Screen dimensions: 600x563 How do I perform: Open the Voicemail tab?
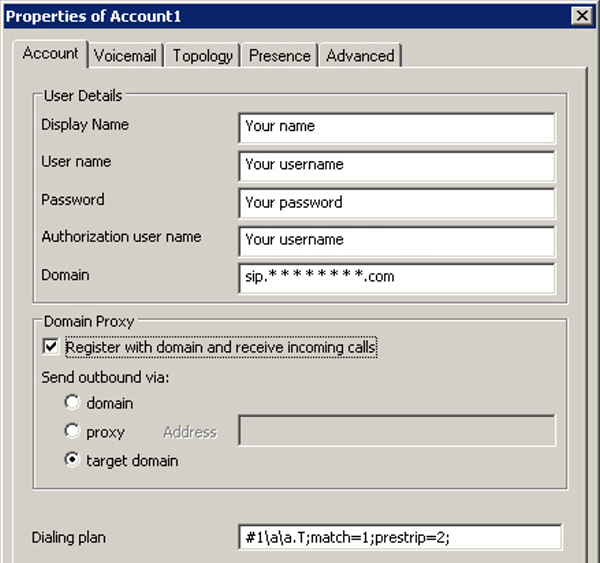[x=125, y=56]
